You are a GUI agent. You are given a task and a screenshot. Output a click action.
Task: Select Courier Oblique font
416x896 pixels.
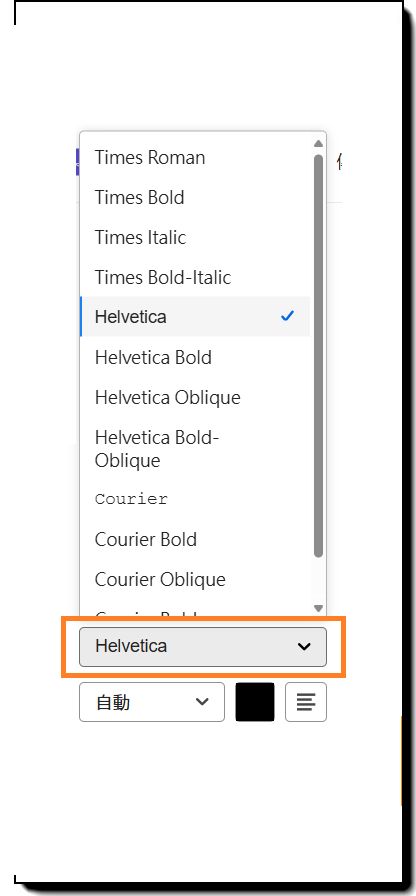(195, 579)
